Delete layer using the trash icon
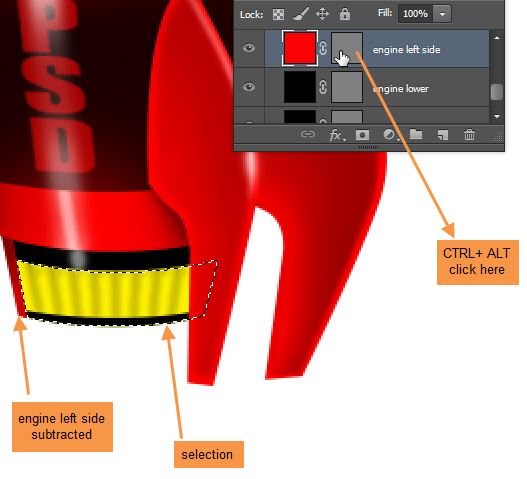 470,134
